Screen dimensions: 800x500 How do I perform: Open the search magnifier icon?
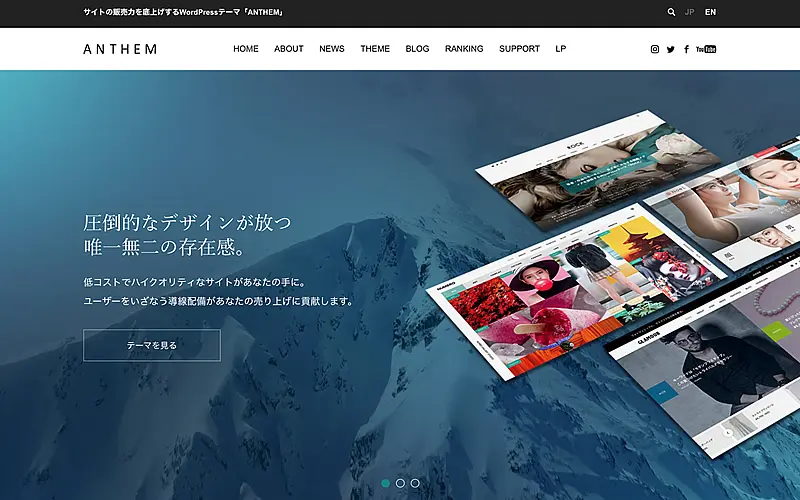[671, 12]
